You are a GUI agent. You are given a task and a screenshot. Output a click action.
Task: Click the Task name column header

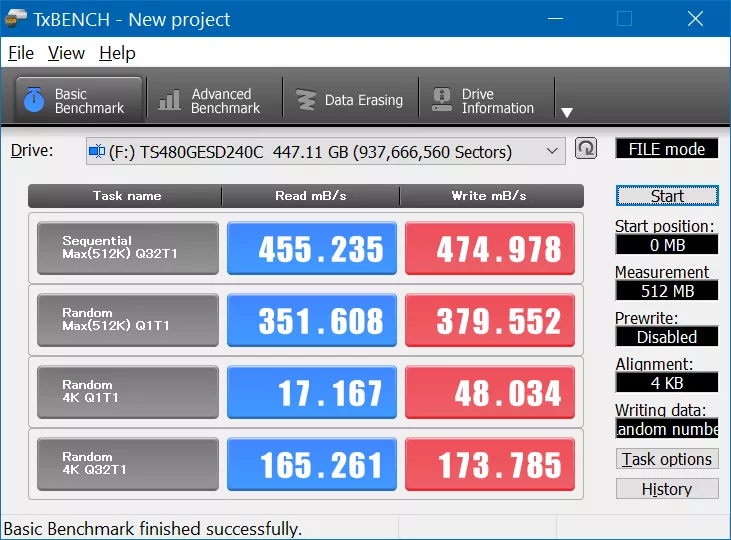pos(126,196)
